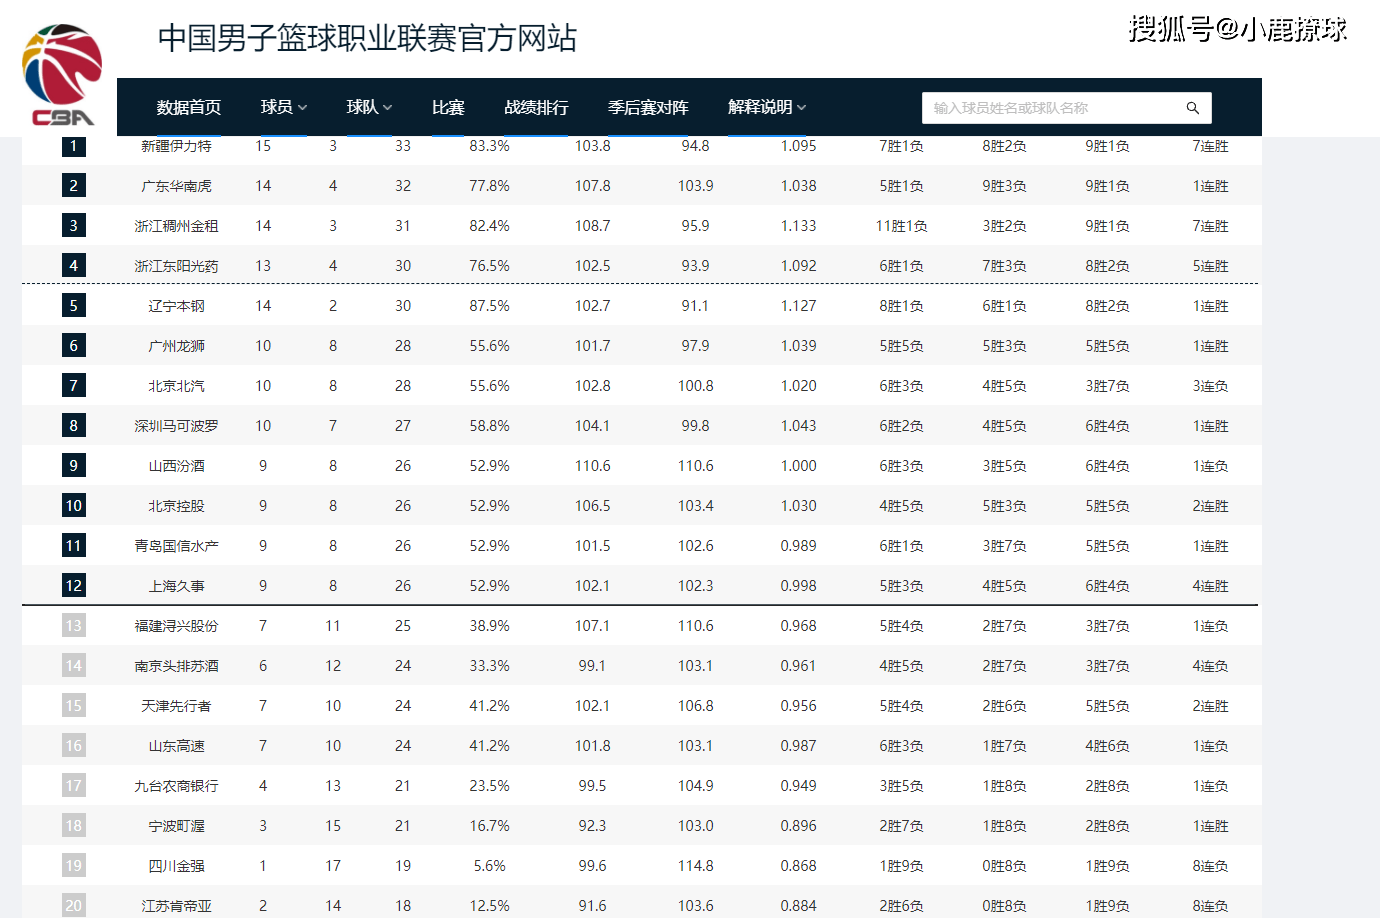Click the rank 11 badge
1380x918 pixels.
[73, 545]
